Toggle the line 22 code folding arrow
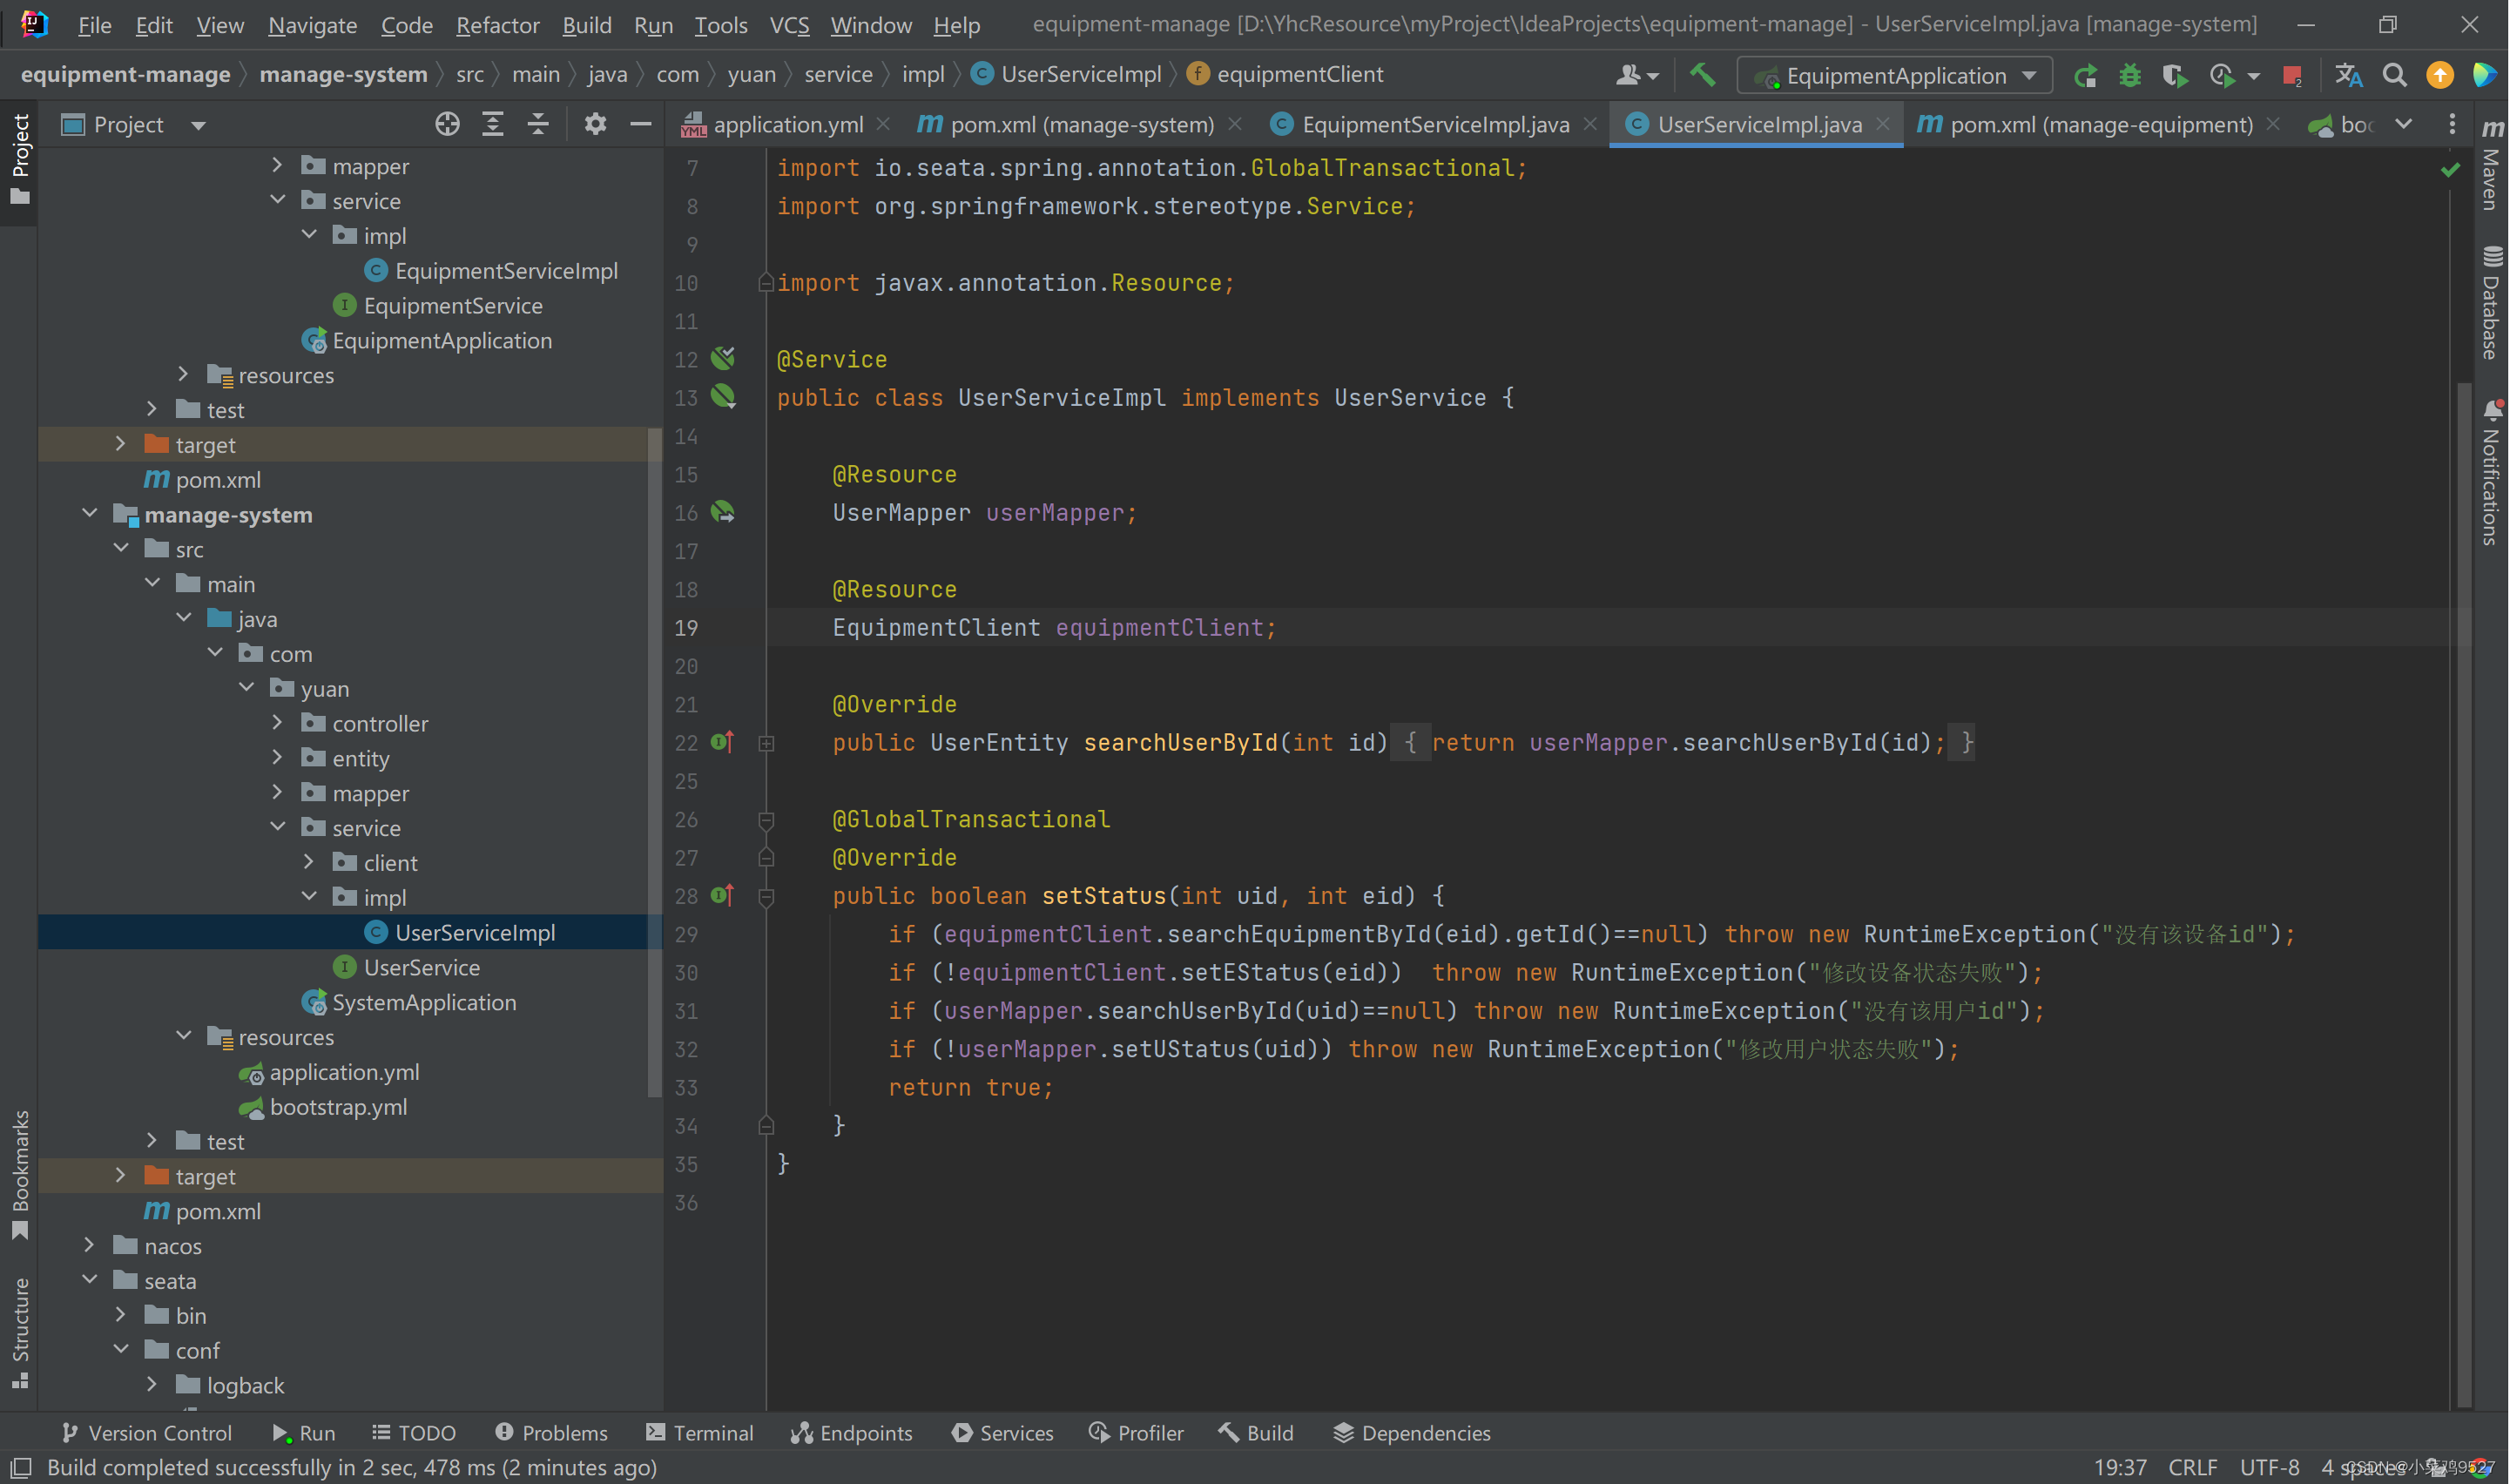2510x1484 pixels. click(766, 740)
